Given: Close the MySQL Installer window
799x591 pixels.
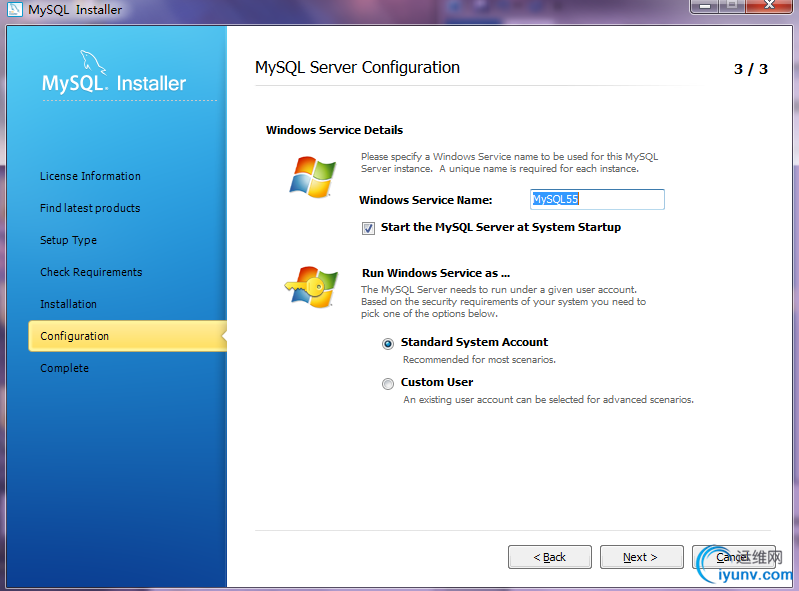Looking at the screenshot, I should (x=769, y=6).
